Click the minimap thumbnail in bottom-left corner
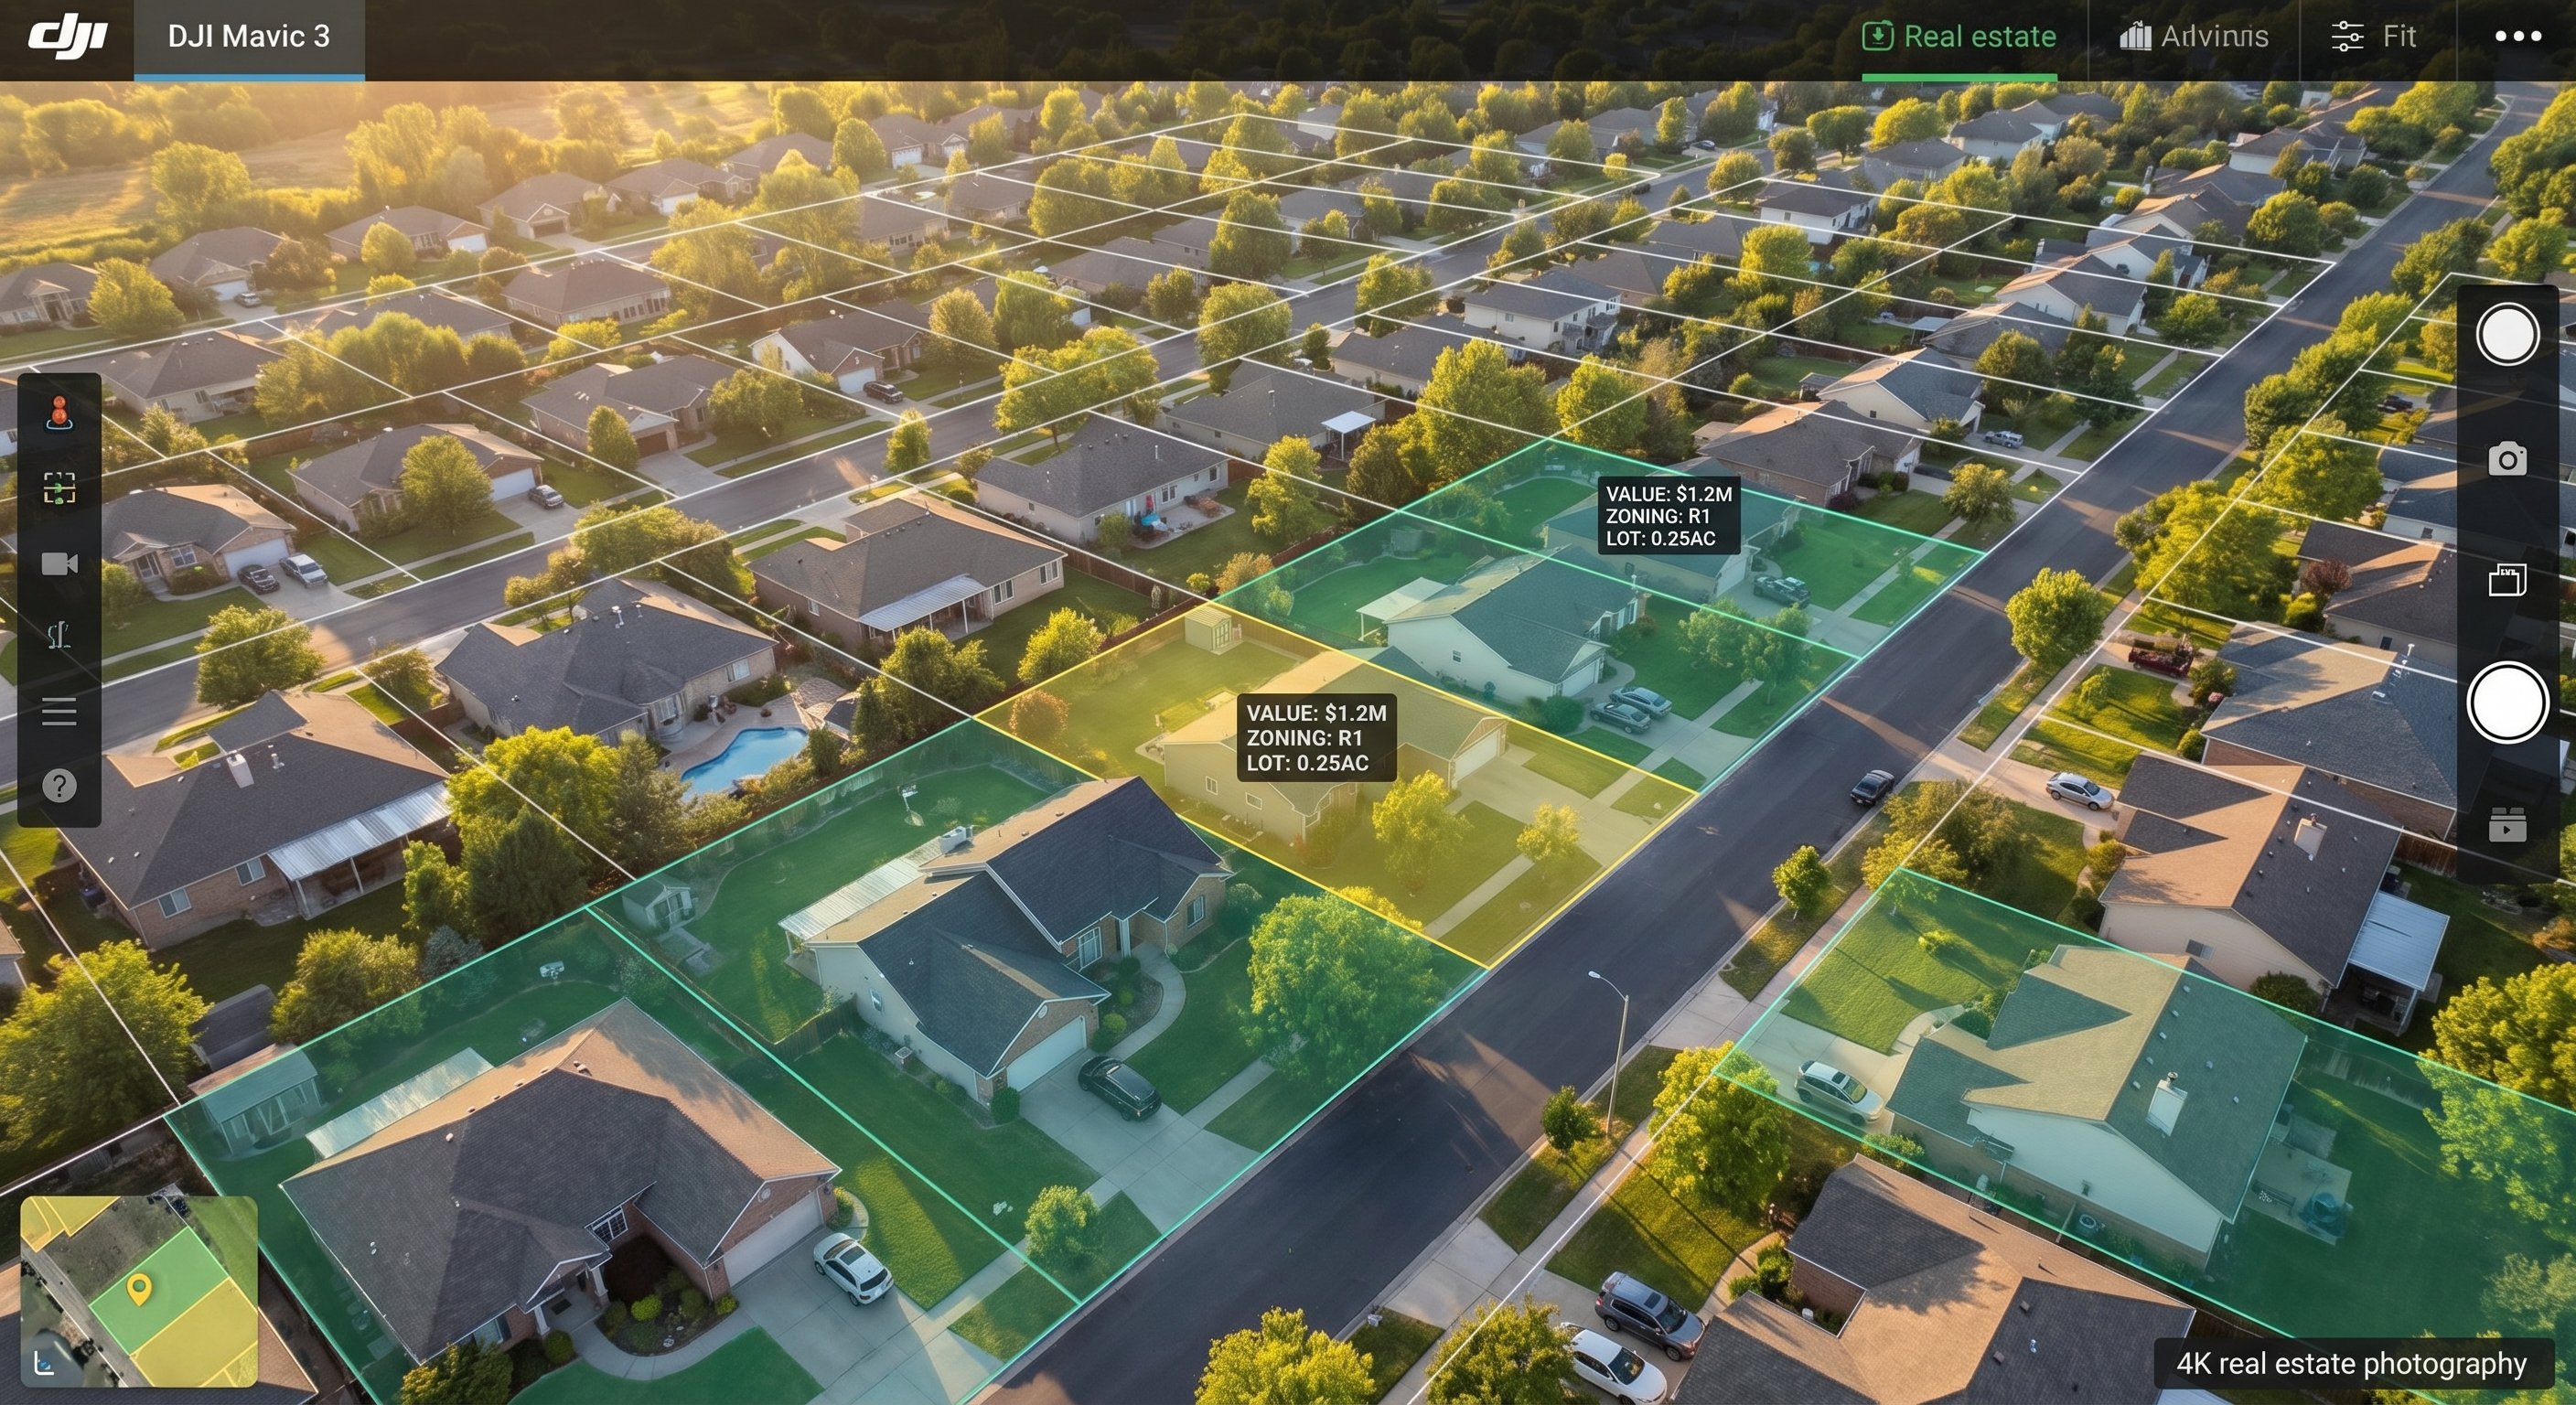This screenshot has width=2576, height=1405. point(139,1291)
